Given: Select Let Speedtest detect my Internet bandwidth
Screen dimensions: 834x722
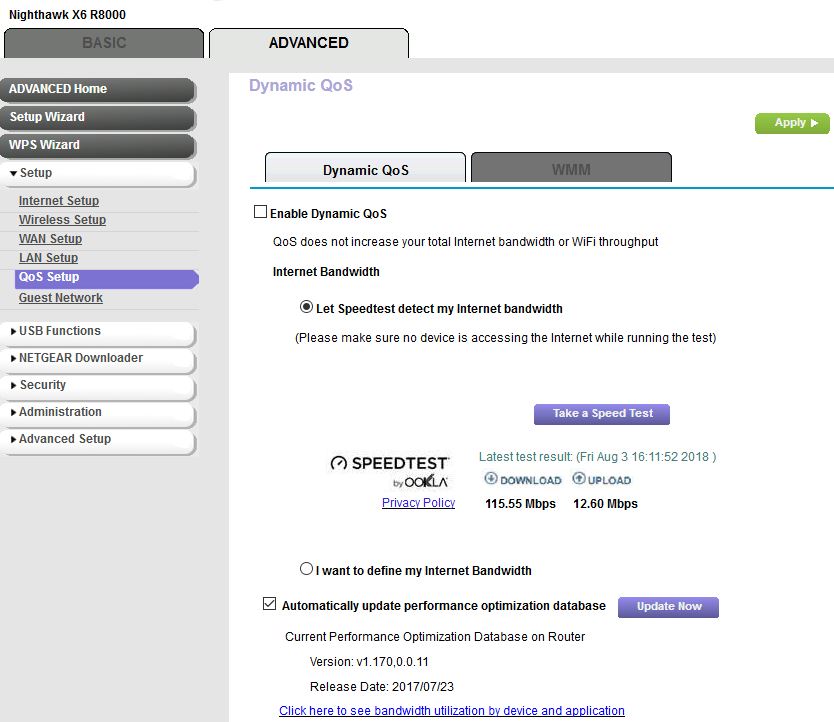Looking at the screenshot, I should tap(306, 307).
